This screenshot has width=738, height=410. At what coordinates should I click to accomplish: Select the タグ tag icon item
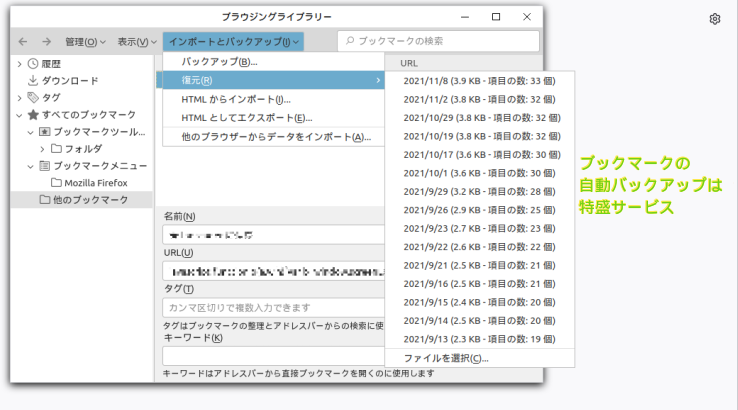(x=33, y=98)
